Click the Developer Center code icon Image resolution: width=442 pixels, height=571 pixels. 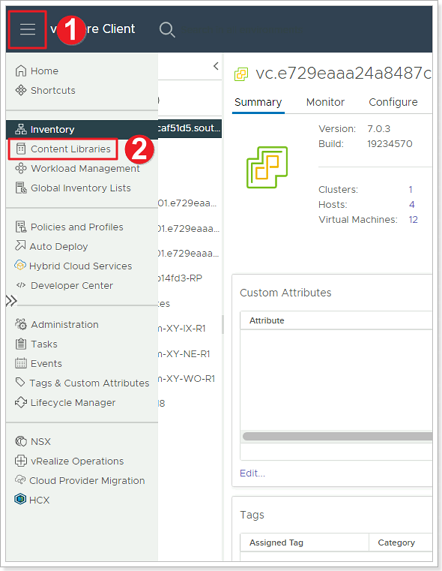coord(21,285)
